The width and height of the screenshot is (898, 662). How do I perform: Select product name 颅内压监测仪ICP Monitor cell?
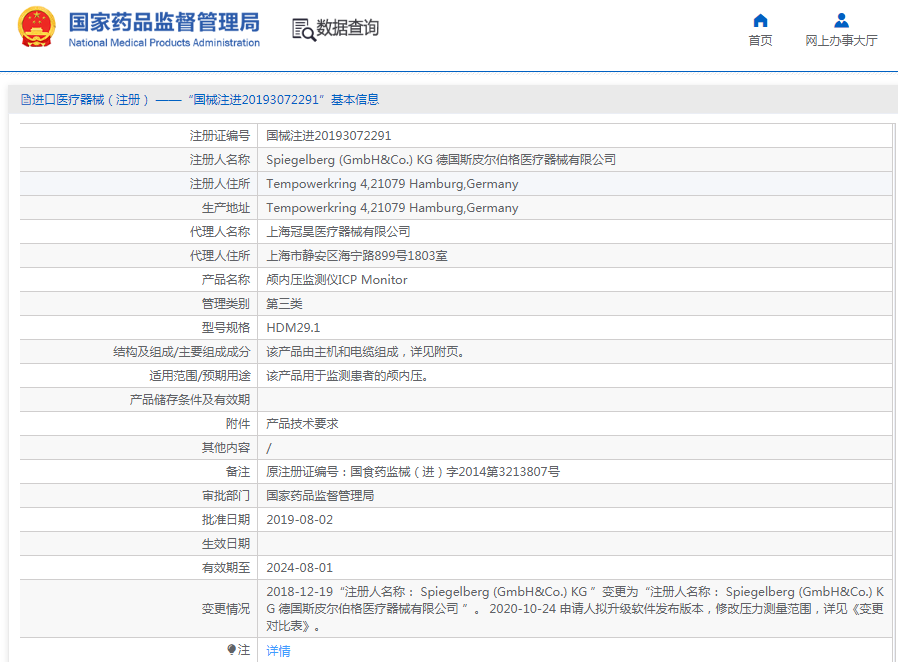(x=336, y=280)
